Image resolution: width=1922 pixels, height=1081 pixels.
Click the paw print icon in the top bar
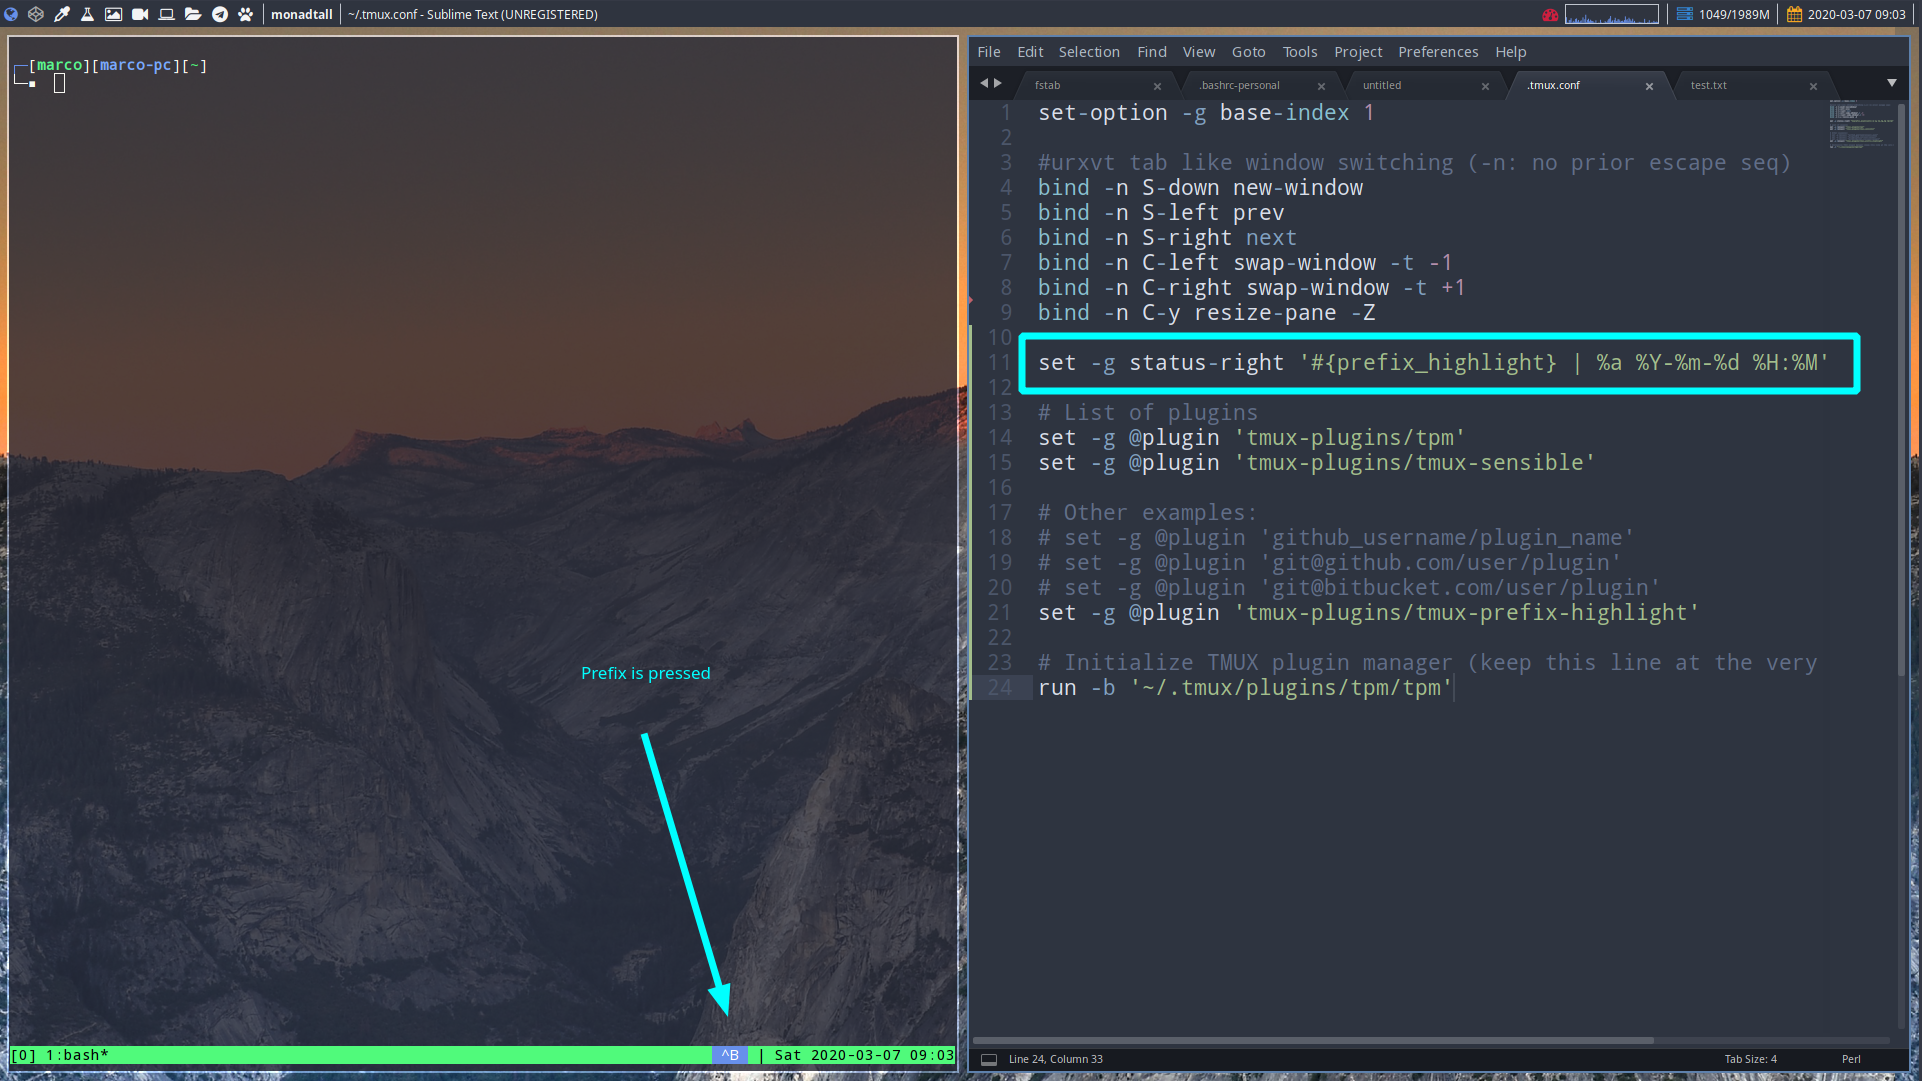[x=245, y=14]
